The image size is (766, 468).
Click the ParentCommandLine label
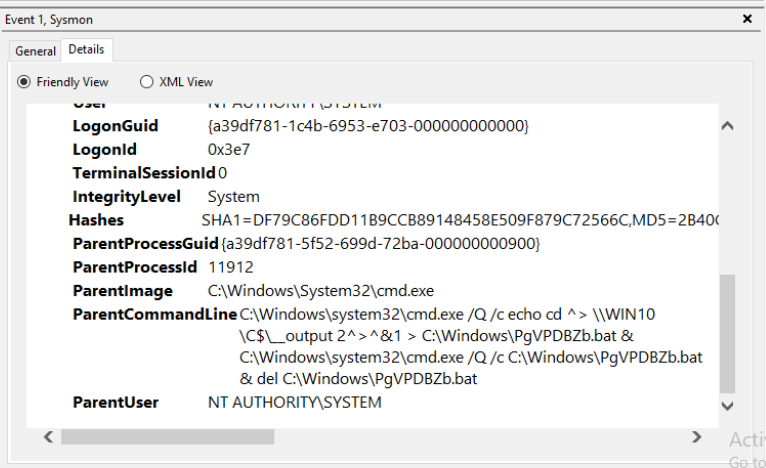[x=154, y=315]
